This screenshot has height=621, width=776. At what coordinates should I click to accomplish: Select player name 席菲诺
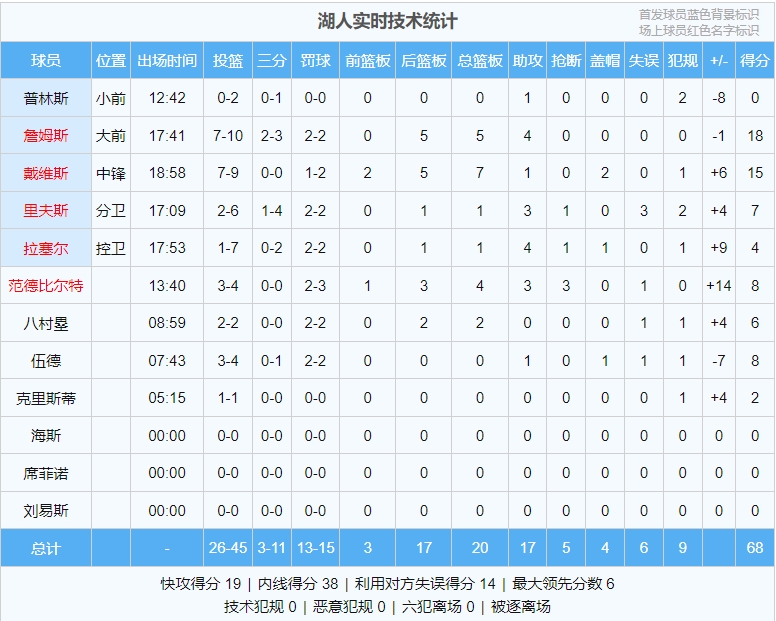pos(46,474)
